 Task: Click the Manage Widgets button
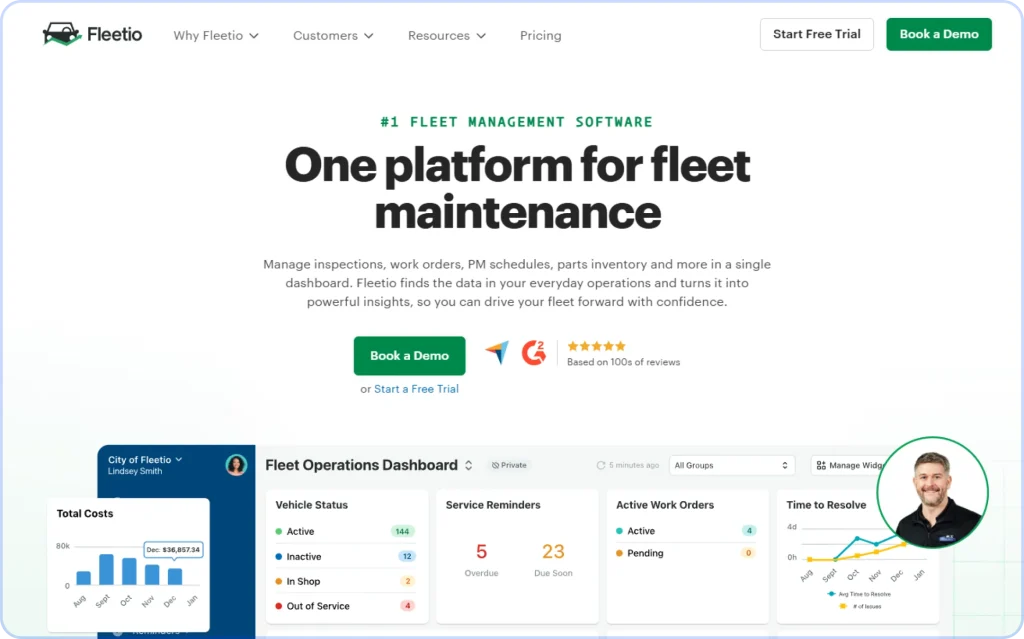coord(848,465)
